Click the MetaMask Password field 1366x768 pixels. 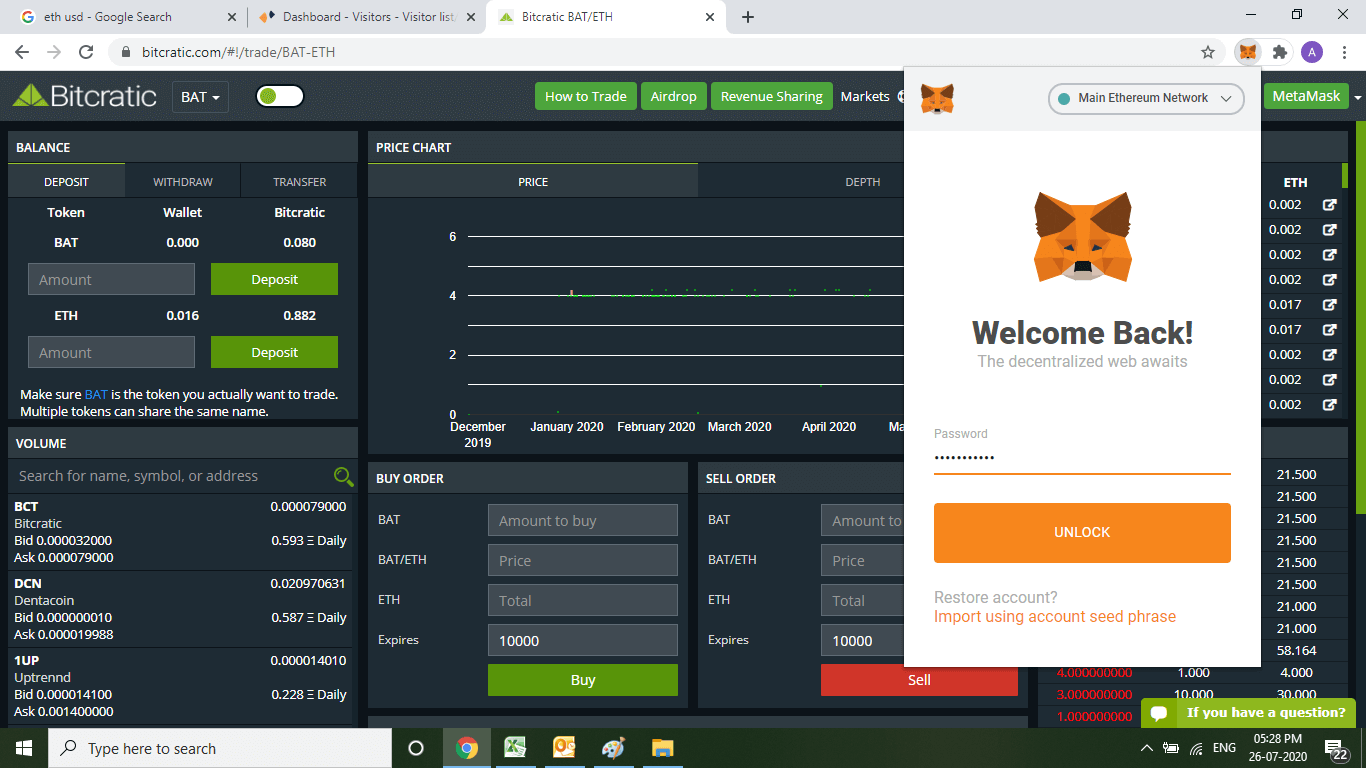(1082, 458)
